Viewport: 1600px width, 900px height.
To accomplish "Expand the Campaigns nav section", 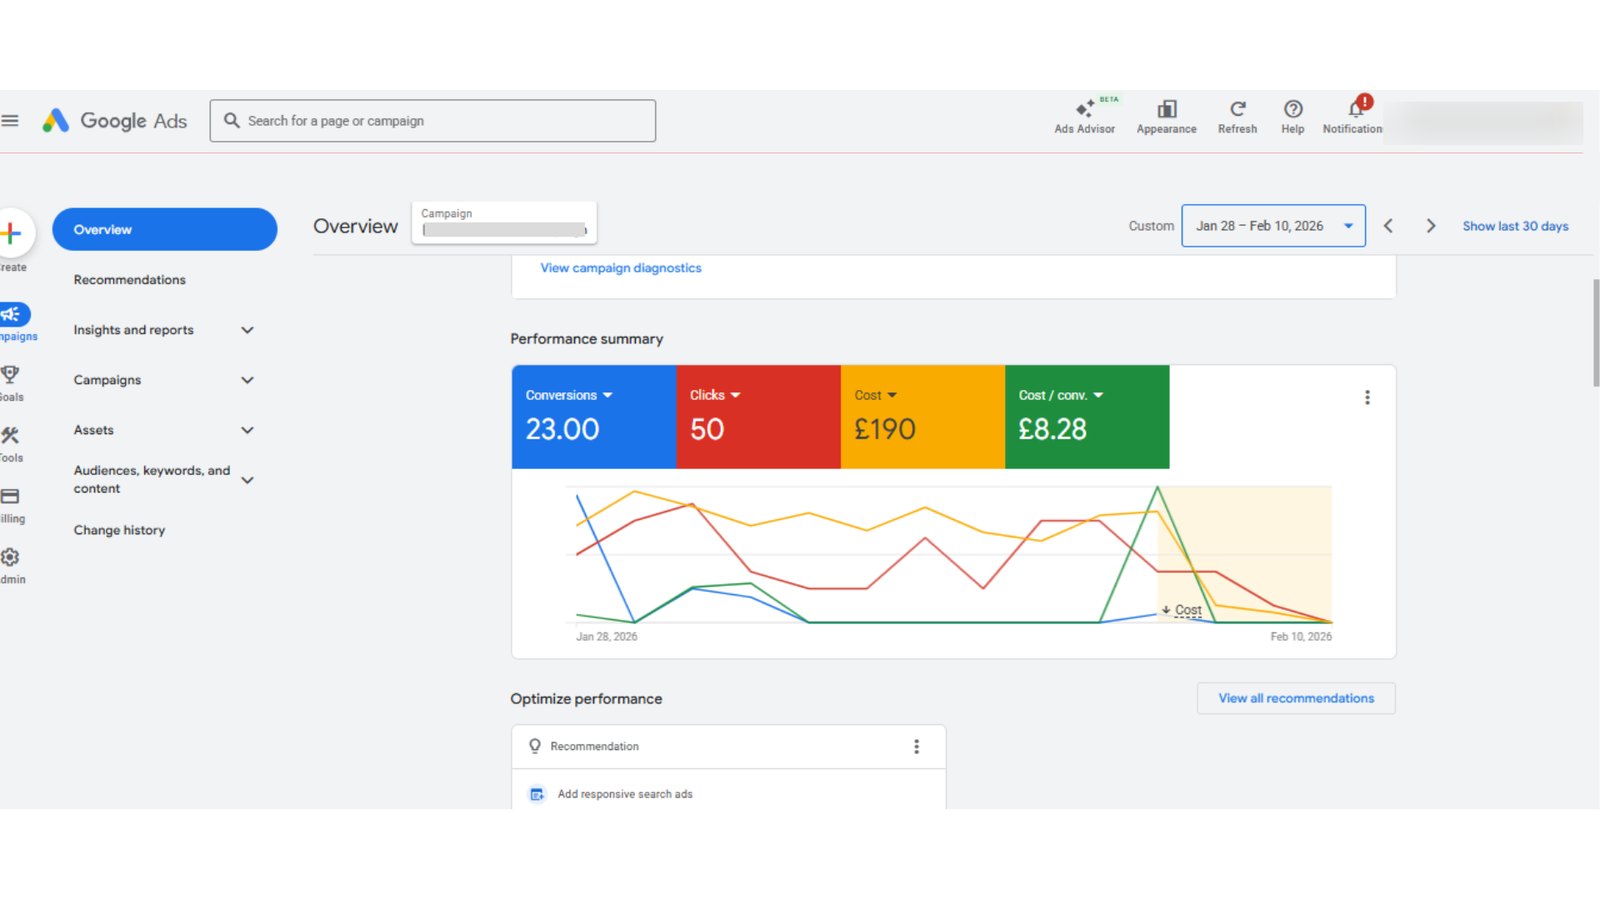I will pos(247,380).
